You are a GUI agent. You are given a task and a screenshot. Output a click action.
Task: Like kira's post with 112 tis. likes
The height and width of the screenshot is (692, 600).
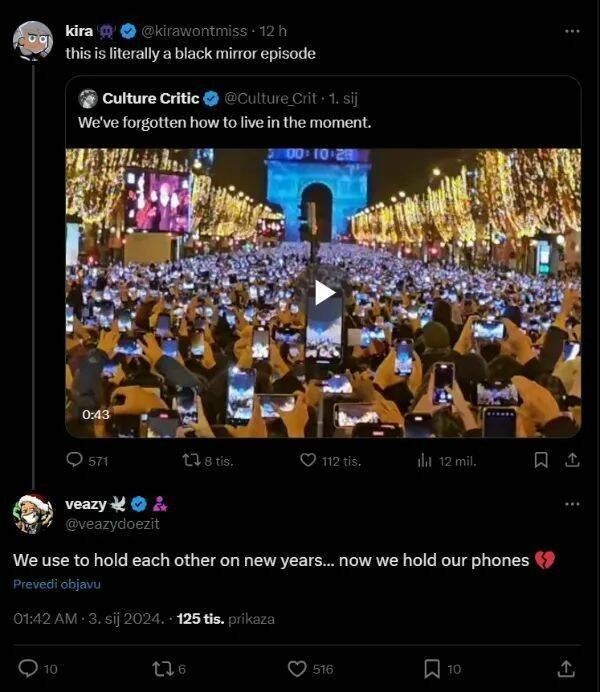click(309, 460)
